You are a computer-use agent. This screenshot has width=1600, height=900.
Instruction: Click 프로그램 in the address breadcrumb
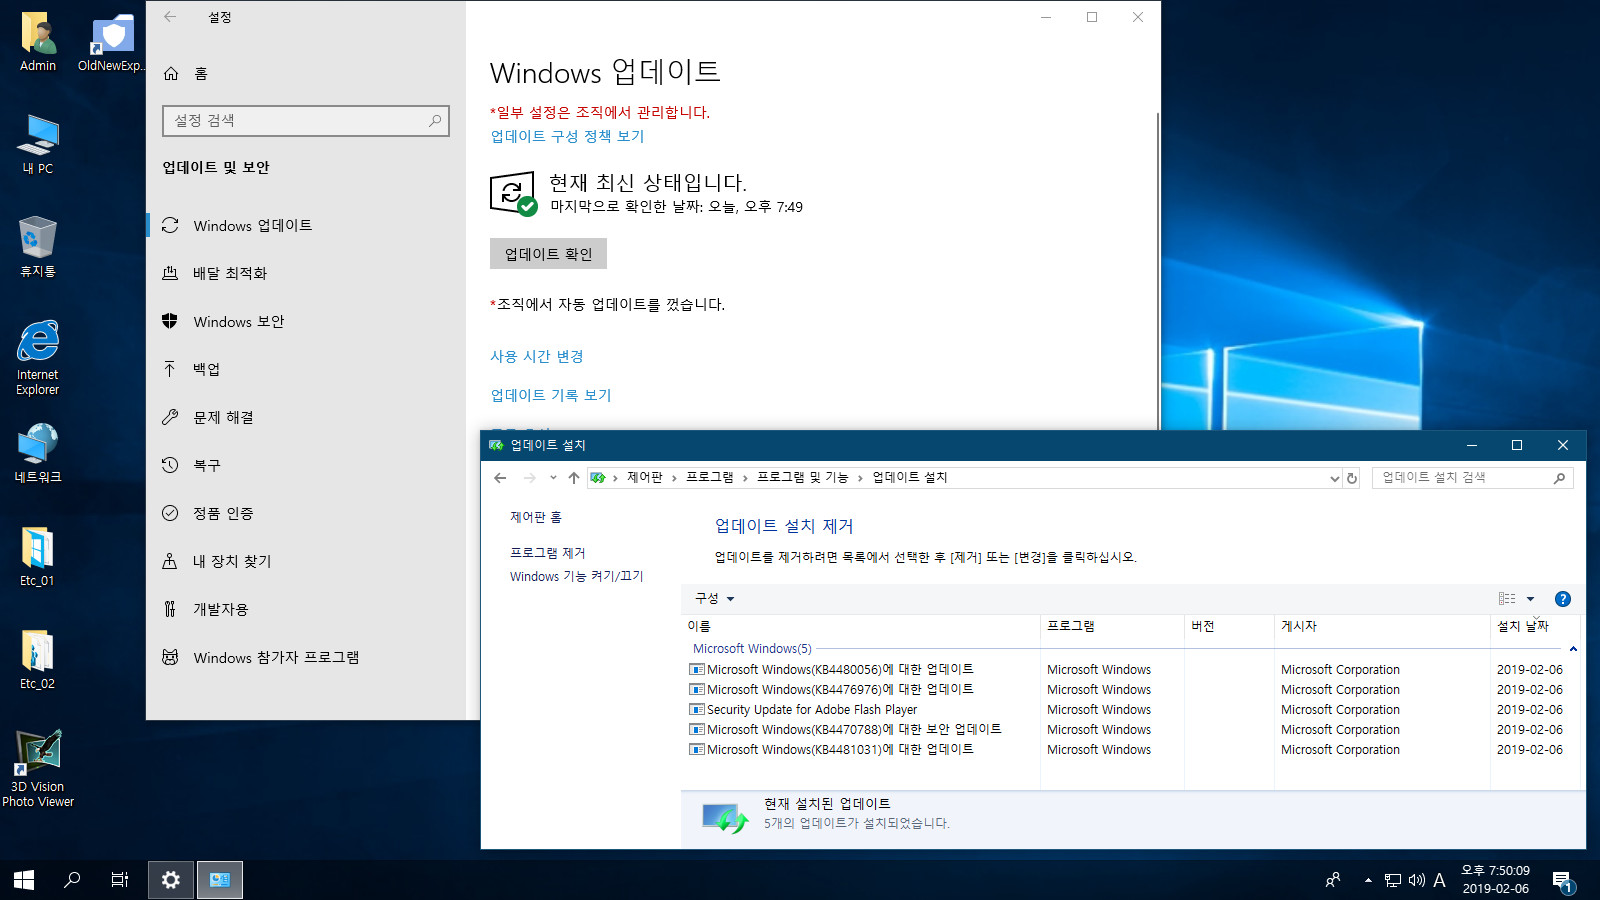(x=710, y=477)
